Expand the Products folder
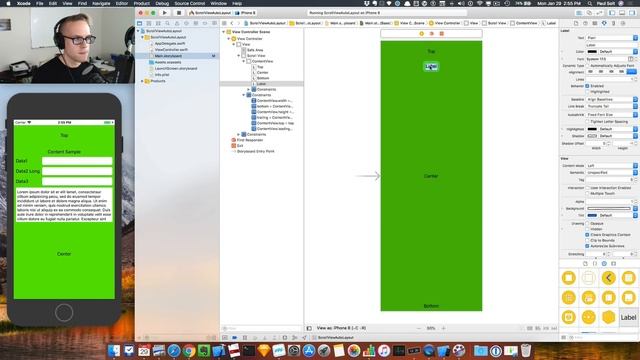 [142, 81]
